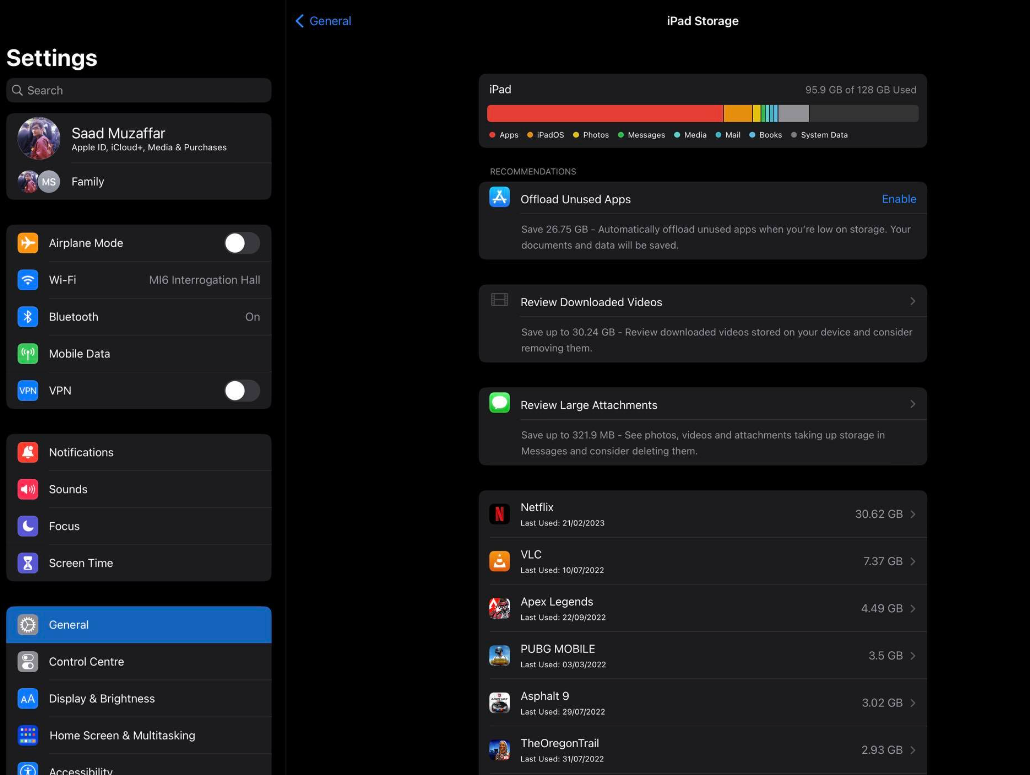Tap the 30.62 GB Netflix size

point(878,514)
